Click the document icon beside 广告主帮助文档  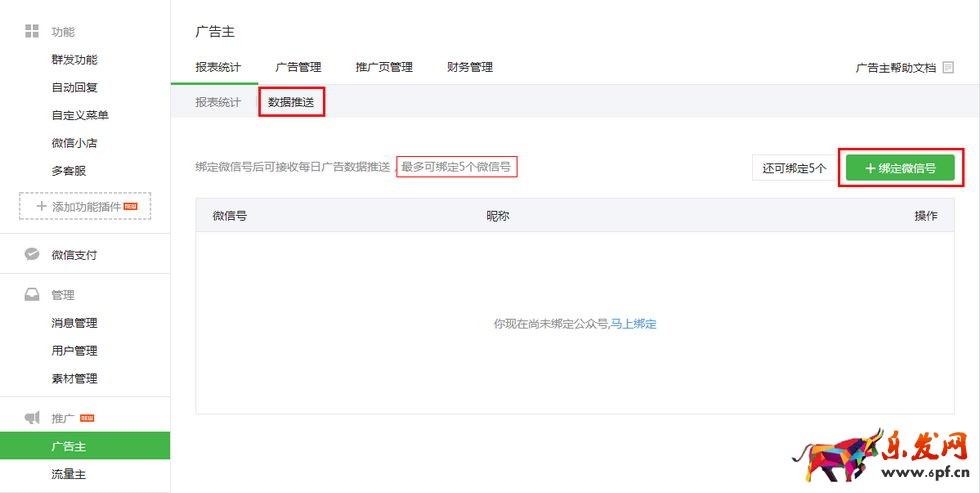coord(948,67)
